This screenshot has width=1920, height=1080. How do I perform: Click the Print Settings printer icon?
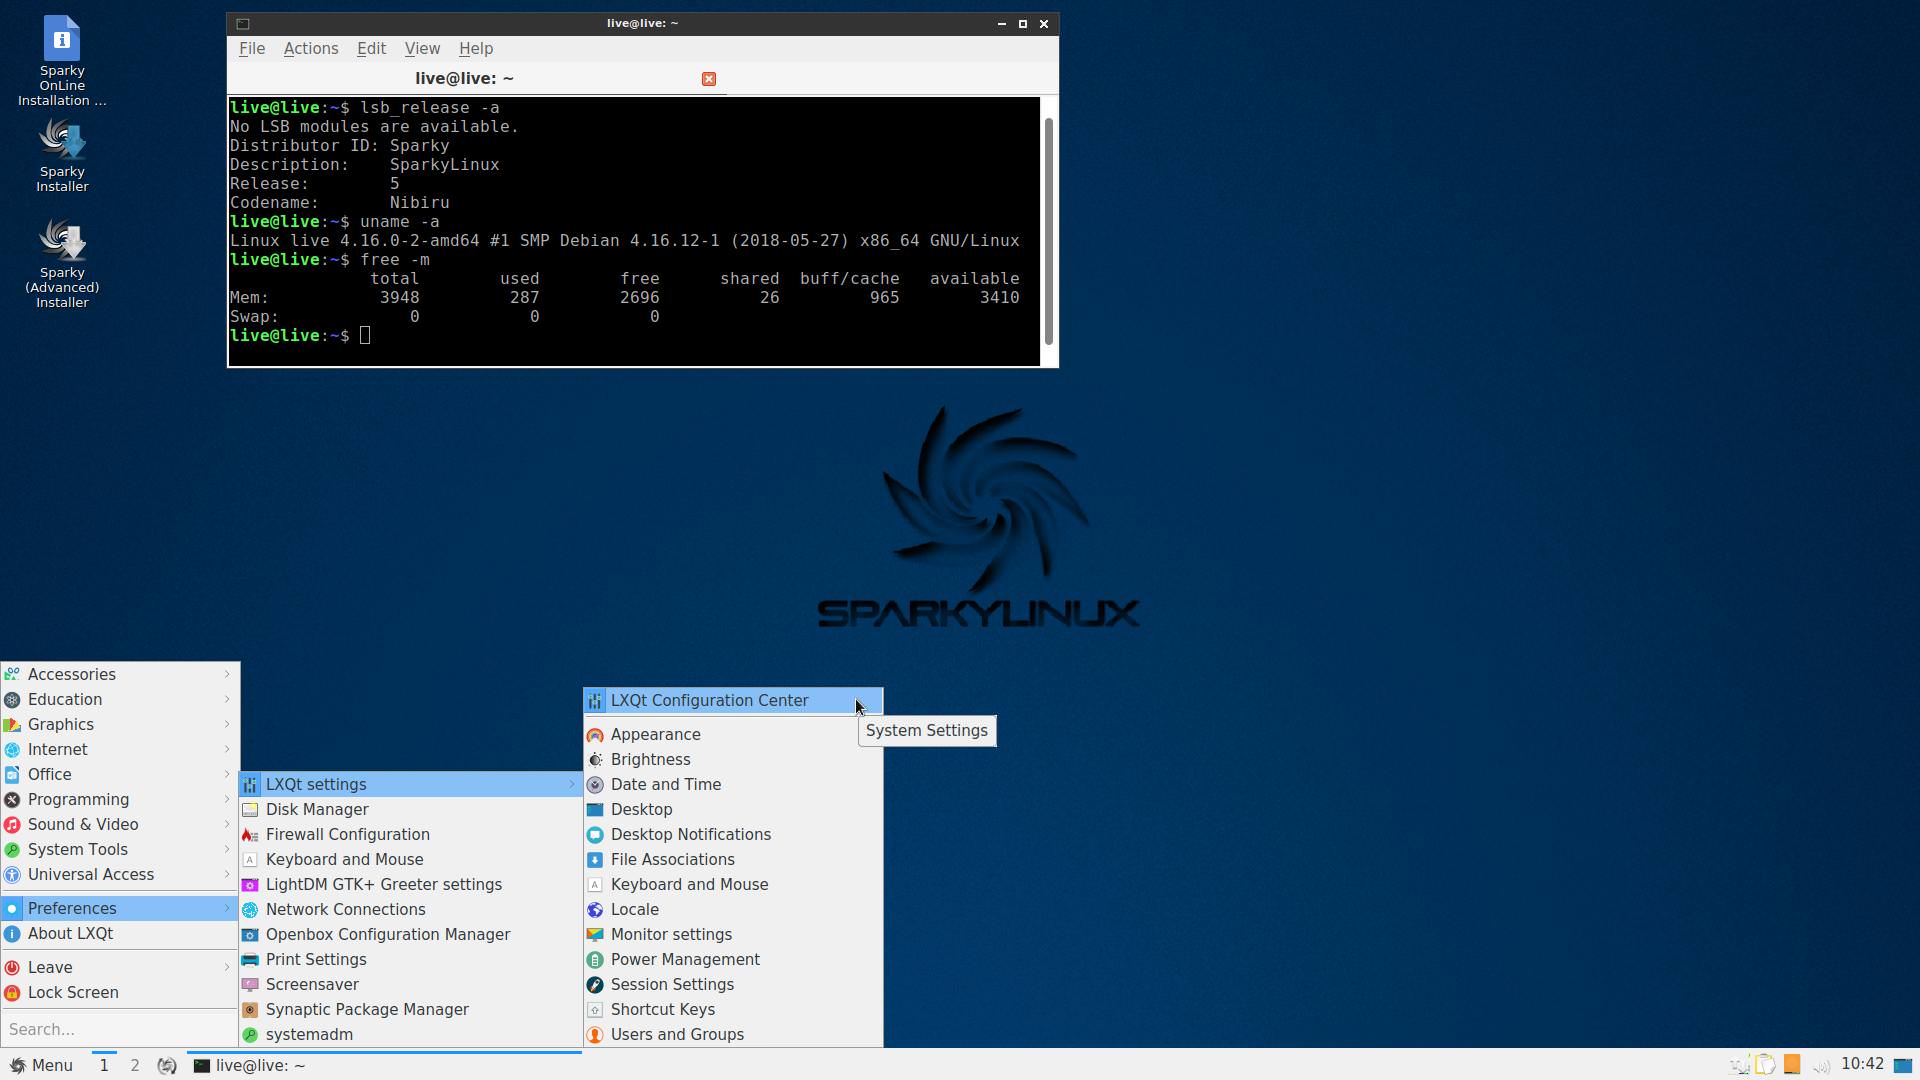(250, 960)
